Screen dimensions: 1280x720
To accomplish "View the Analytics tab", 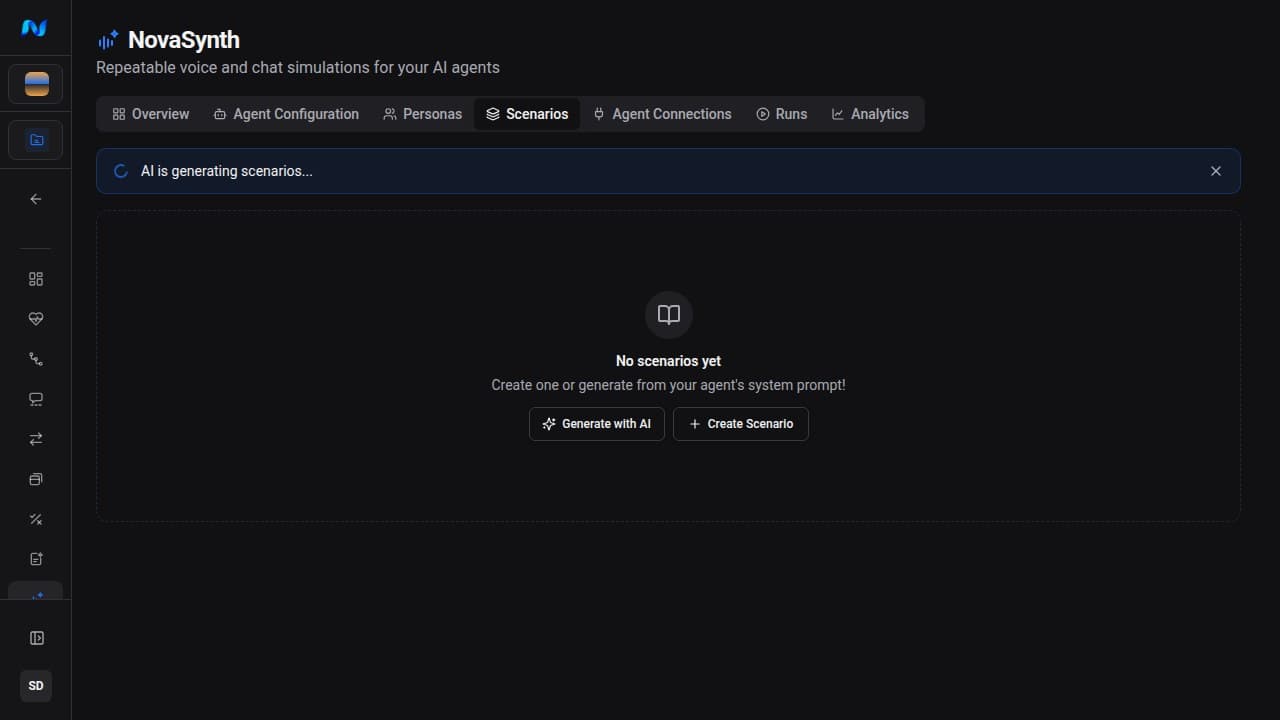I will click(870, 114).
